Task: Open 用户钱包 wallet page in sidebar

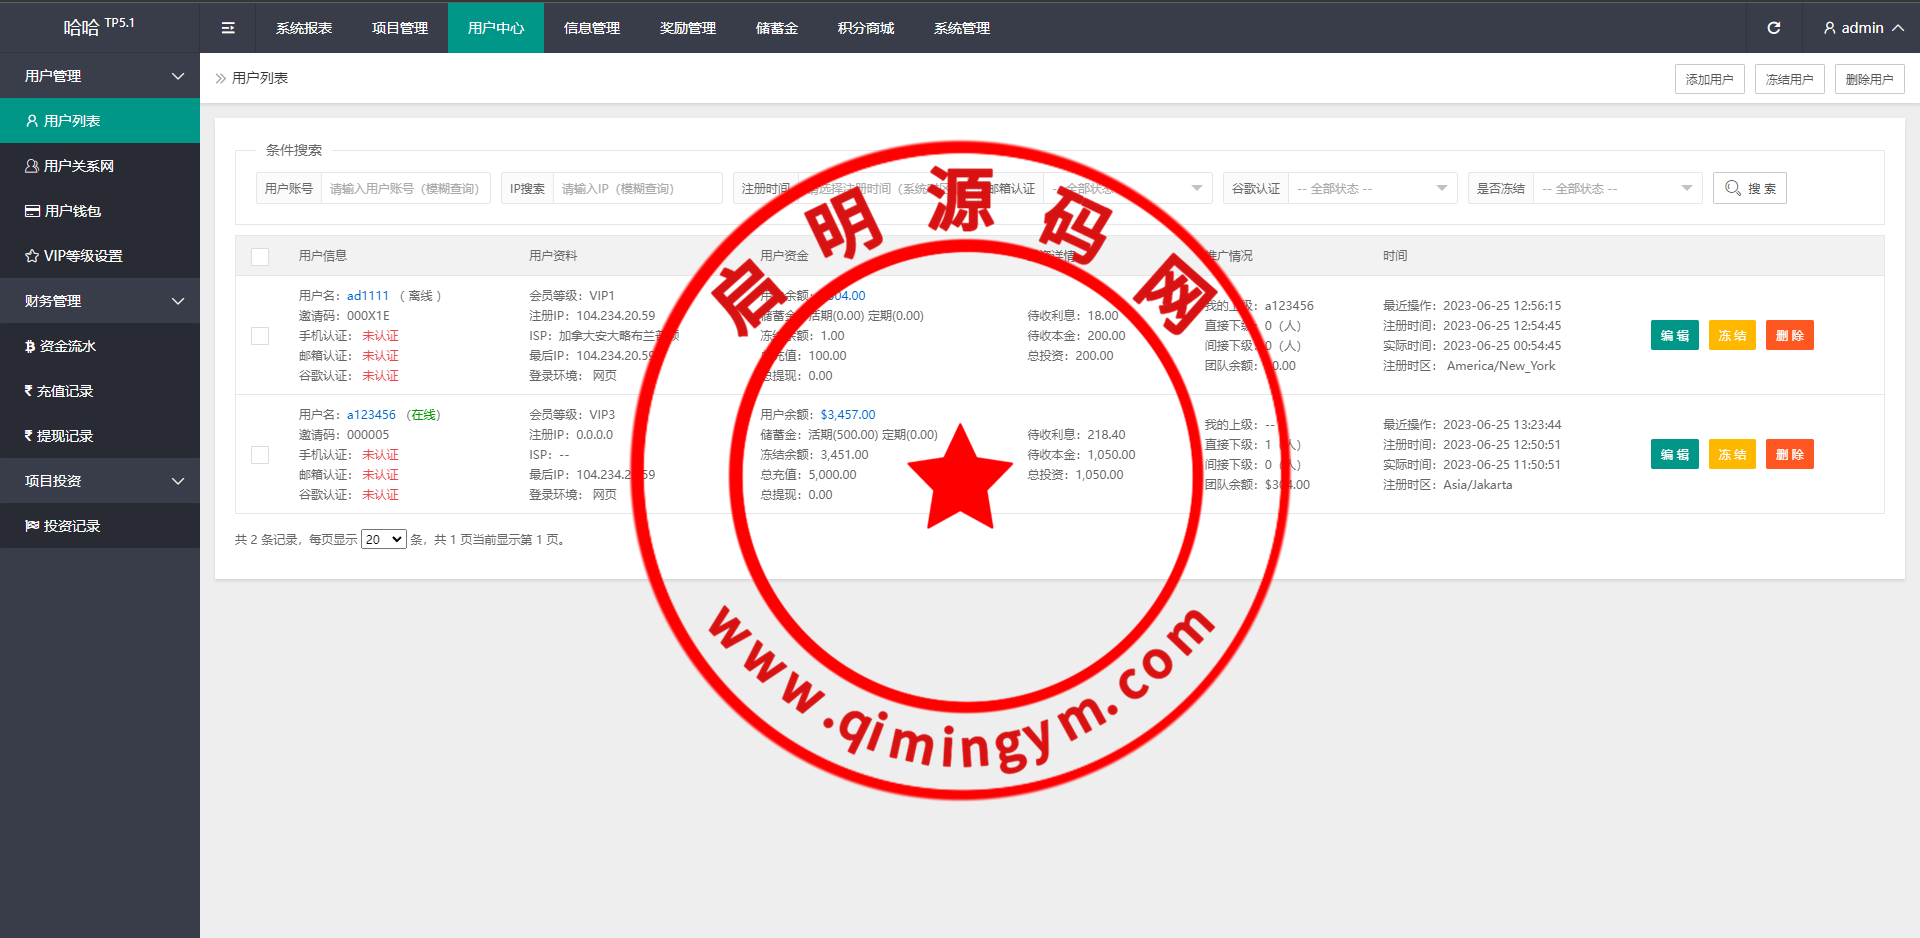Action: pyautogui.click(x=72, y=211)
